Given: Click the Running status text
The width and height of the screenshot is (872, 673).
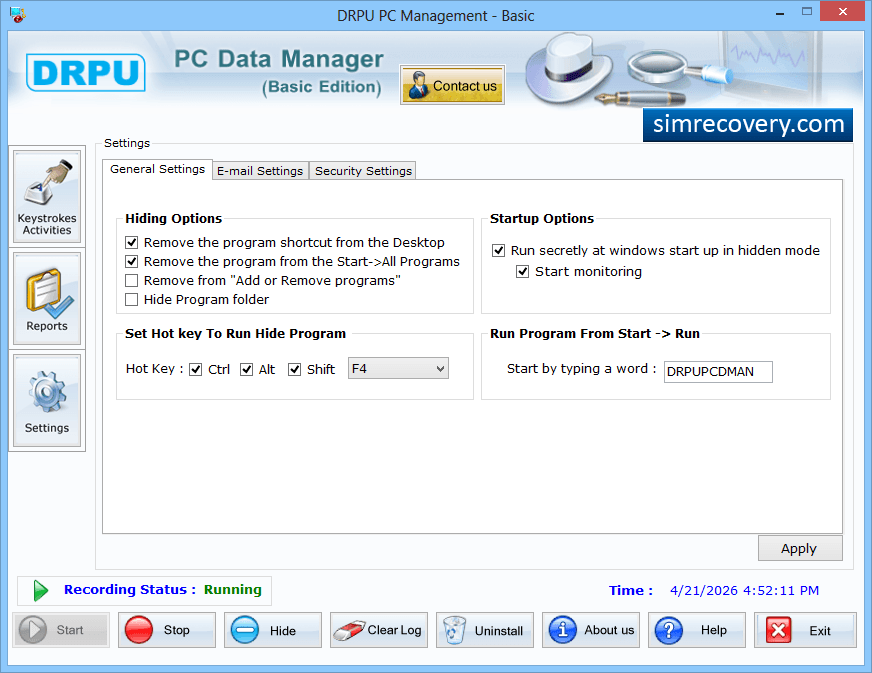Looking at the screenshot, I should click(x=232, y=590).
